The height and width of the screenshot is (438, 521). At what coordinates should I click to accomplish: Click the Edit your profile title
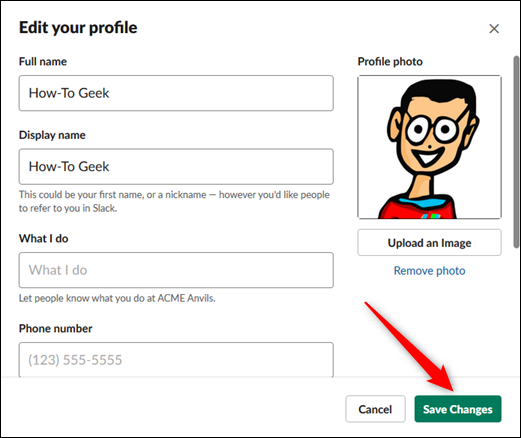coord(78,27)
